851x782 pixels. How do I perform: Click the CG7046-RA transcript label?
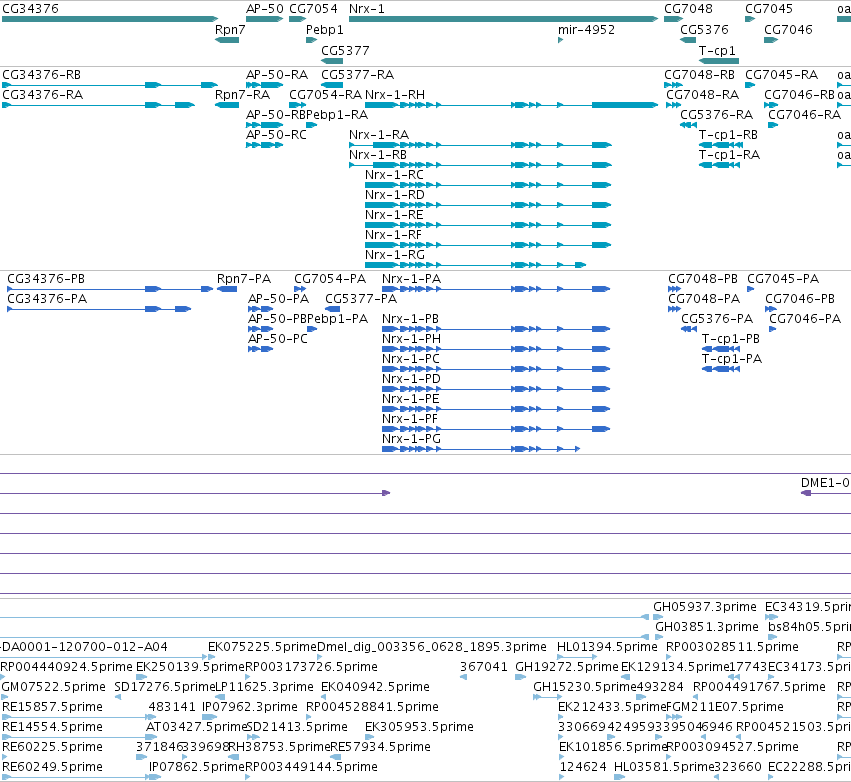pyautogui.click(x=804, y=115)
